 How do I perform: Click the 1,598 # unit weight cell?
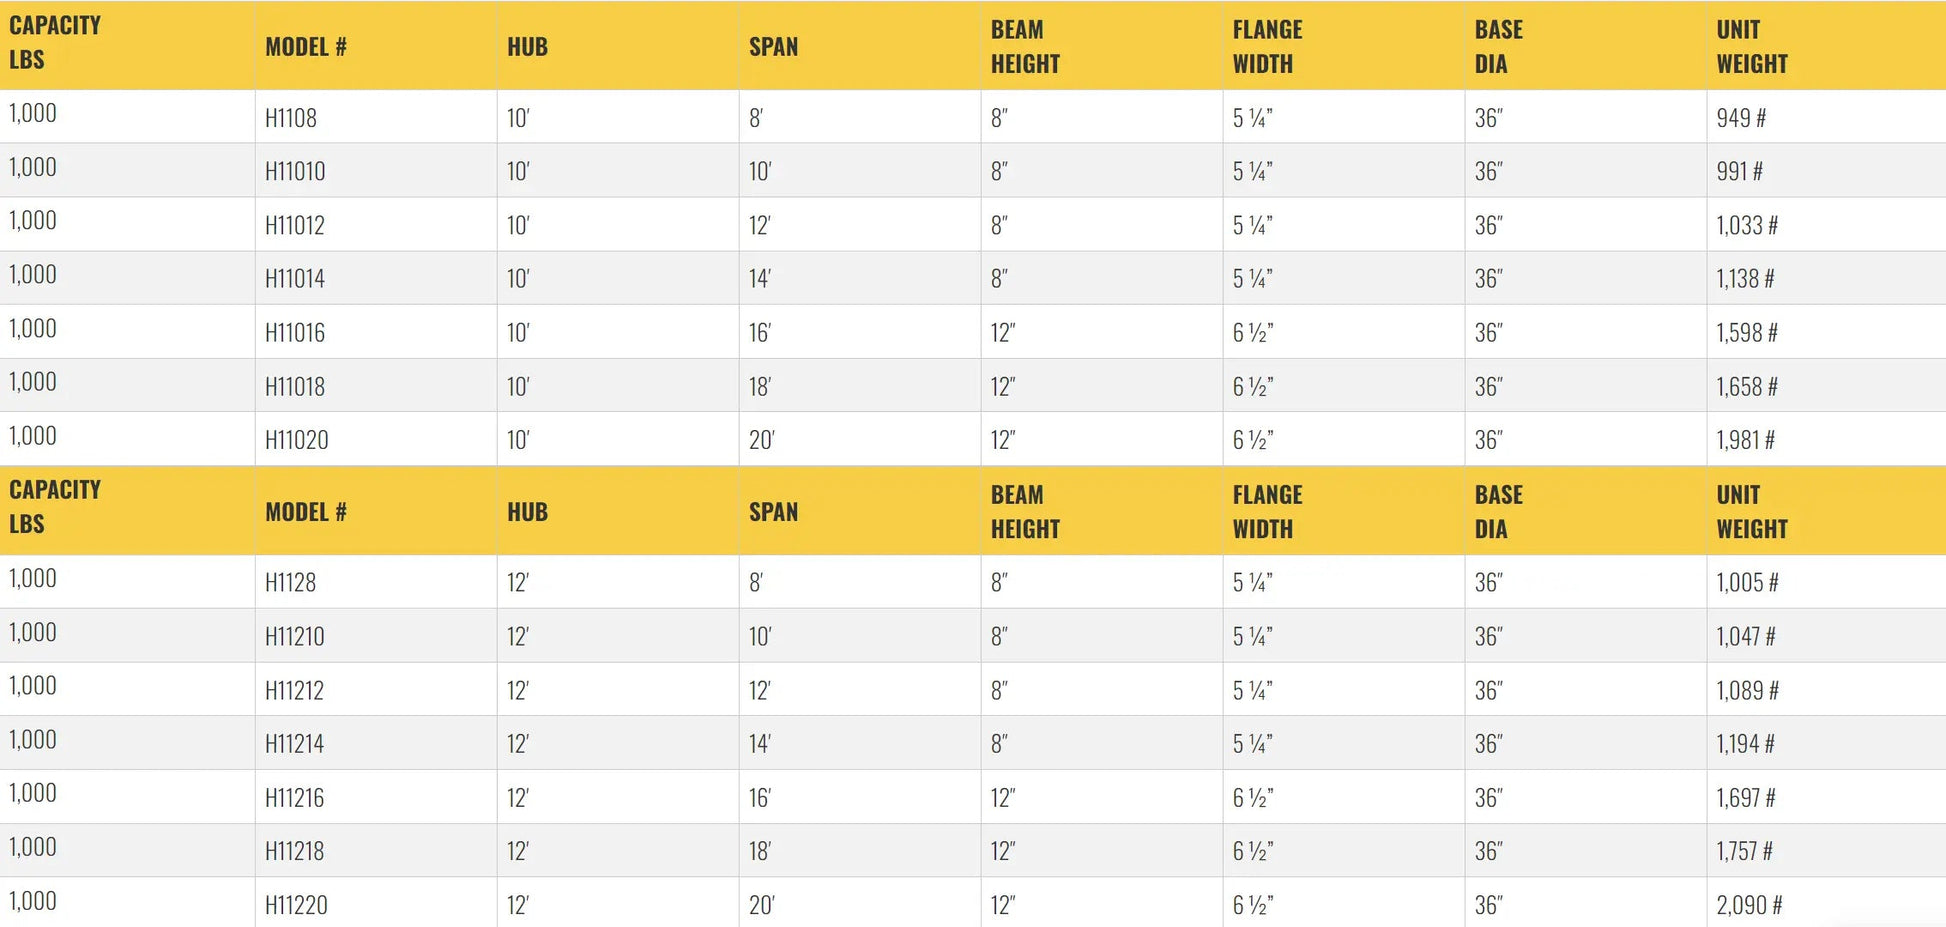point(1747,332)
